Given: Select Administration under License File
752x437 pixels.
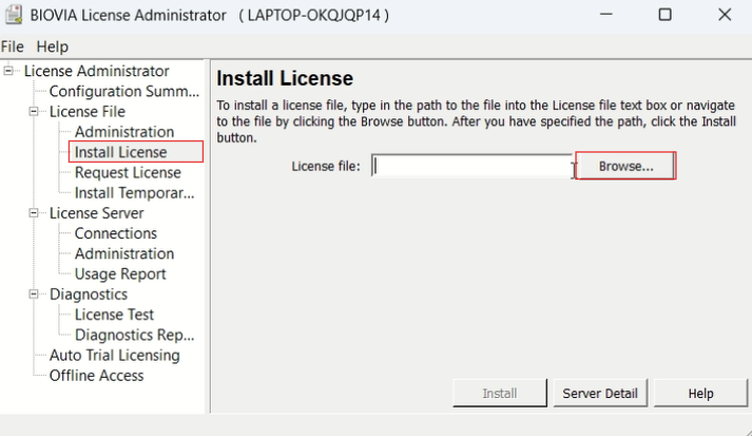Looking at the screenshot, I should (x=124, y=132).
